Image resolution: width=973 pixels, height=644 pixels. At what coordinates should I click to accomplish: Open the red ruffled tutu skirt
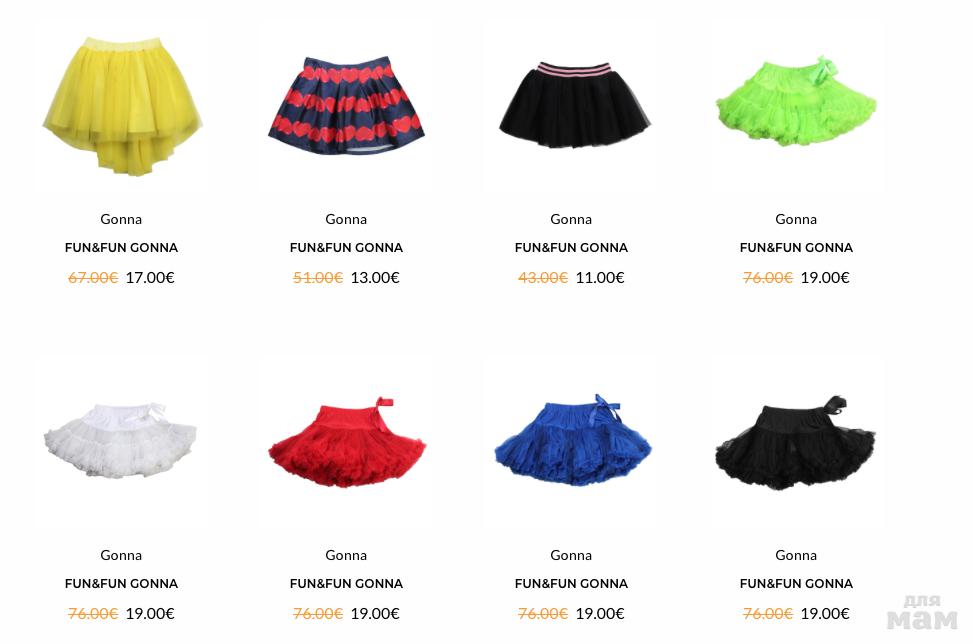pyautogui.click(x=347, y=442)
